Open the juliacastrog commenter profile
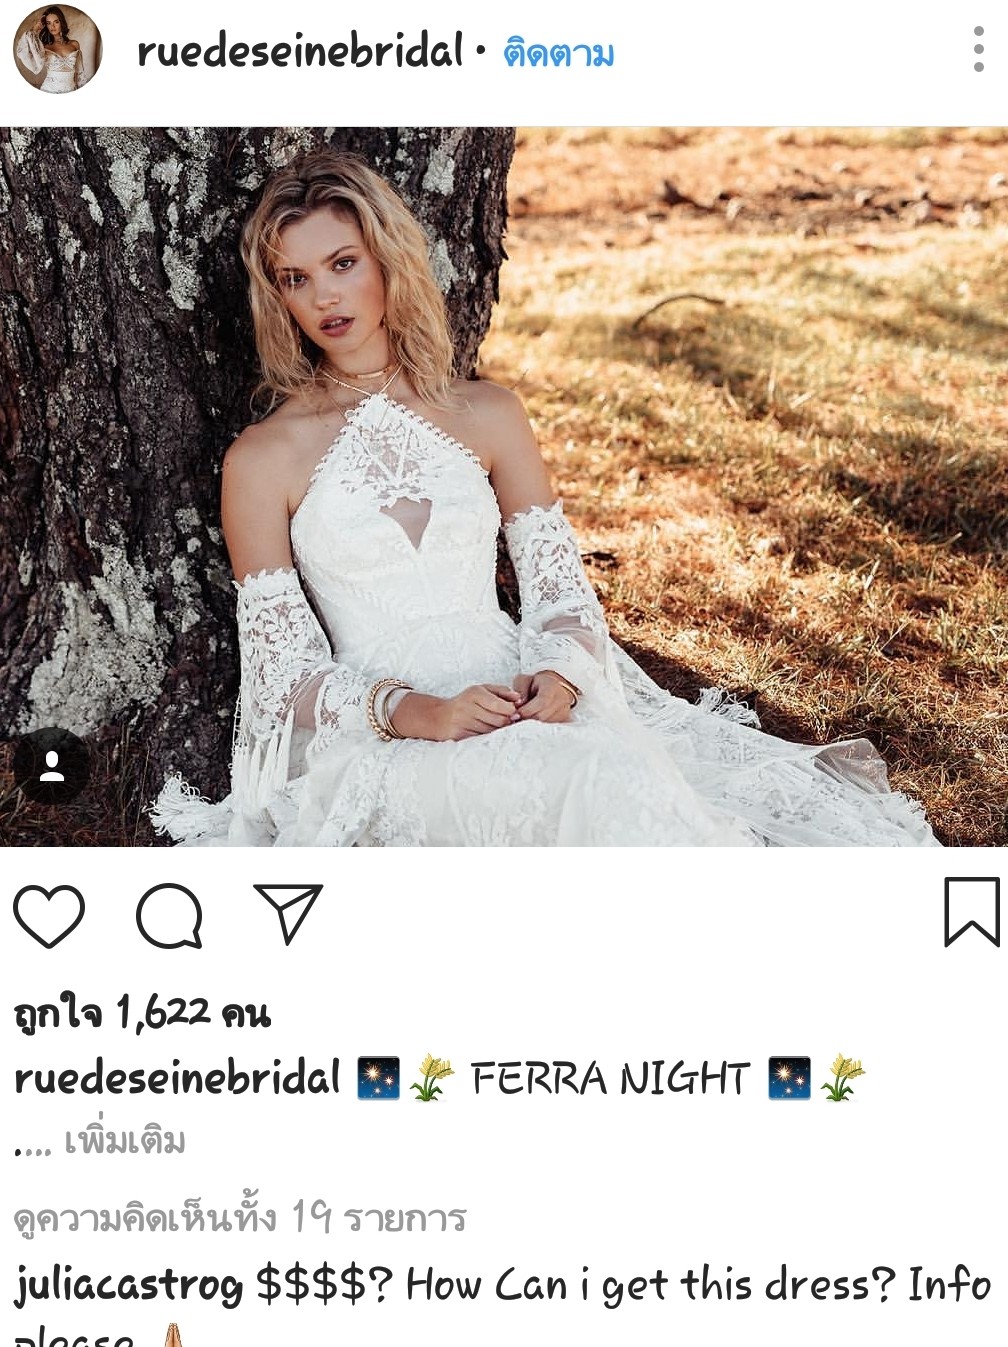The image size is (1008, 1347). [129, 1285]
